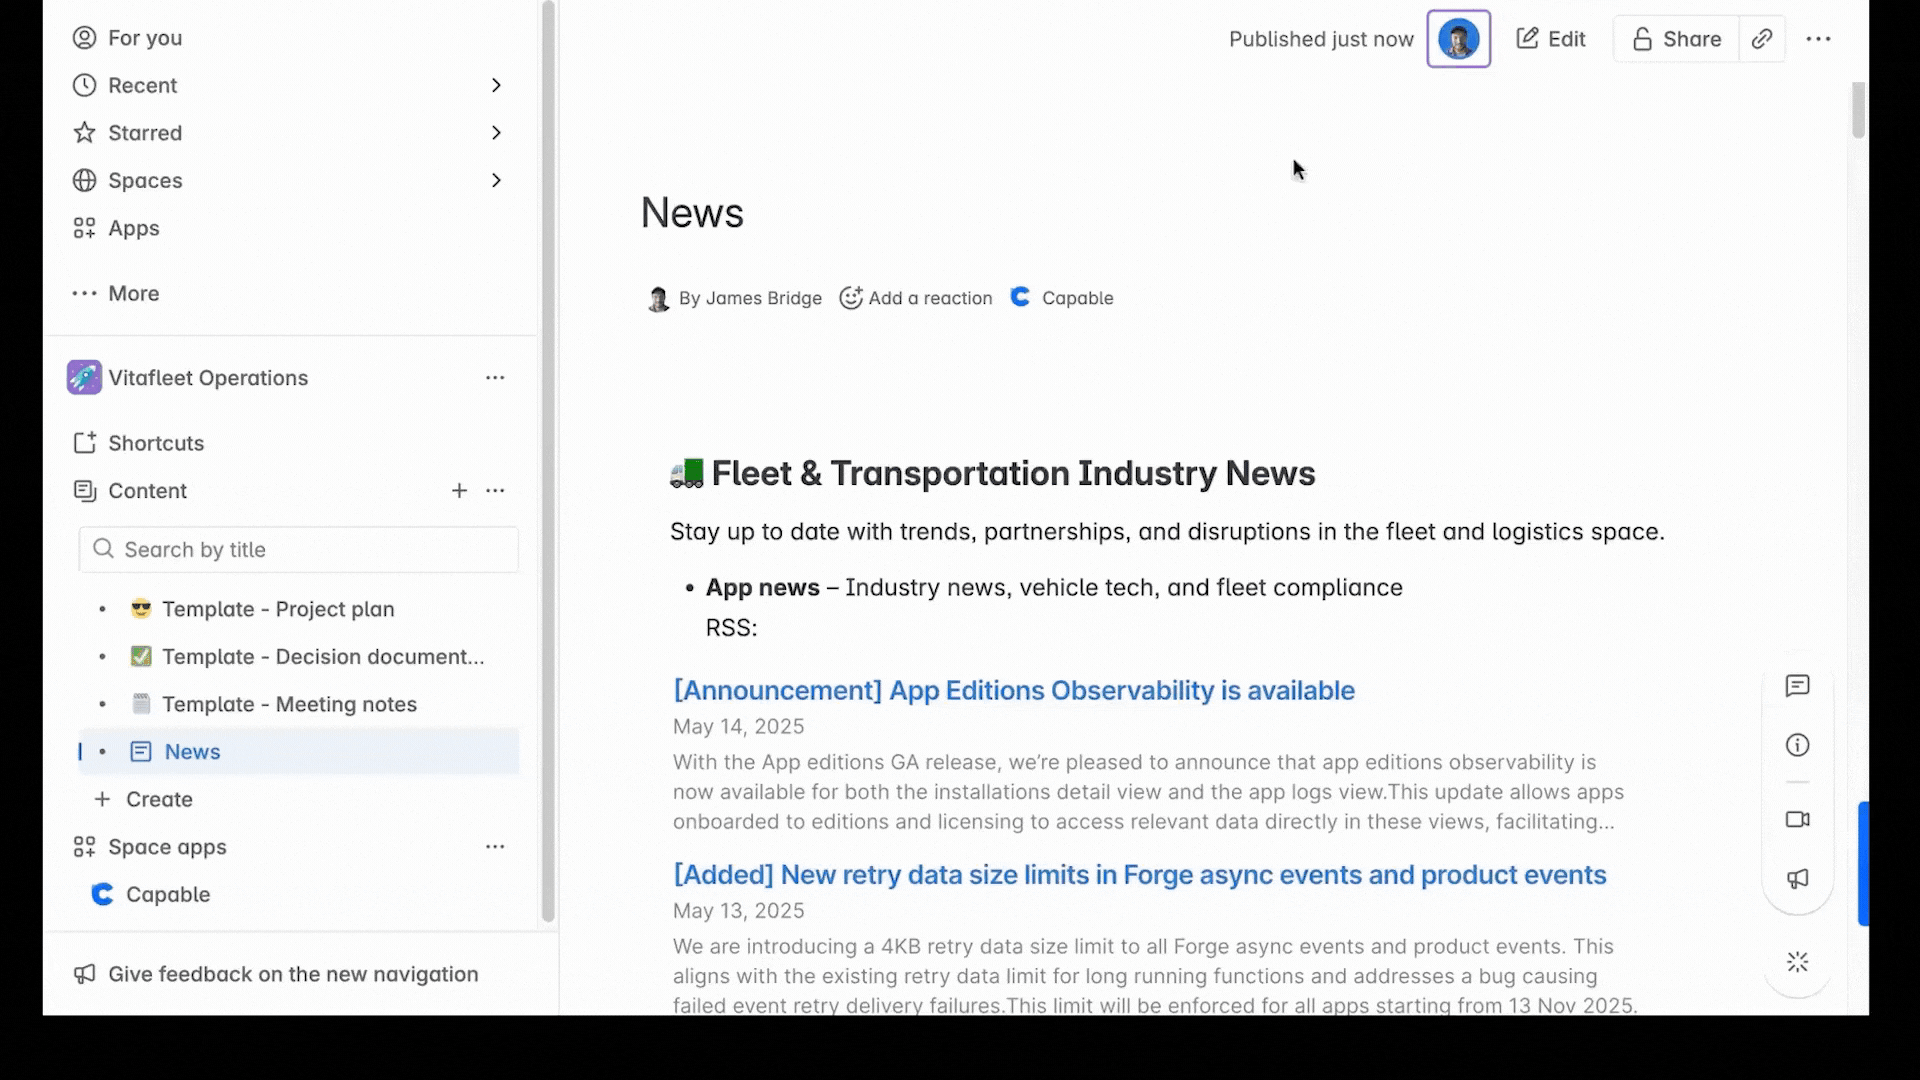Start a video recording from the side panel
Image resolution: width=1920 pixels, height=1080 pixels.
coord(1797,820)
